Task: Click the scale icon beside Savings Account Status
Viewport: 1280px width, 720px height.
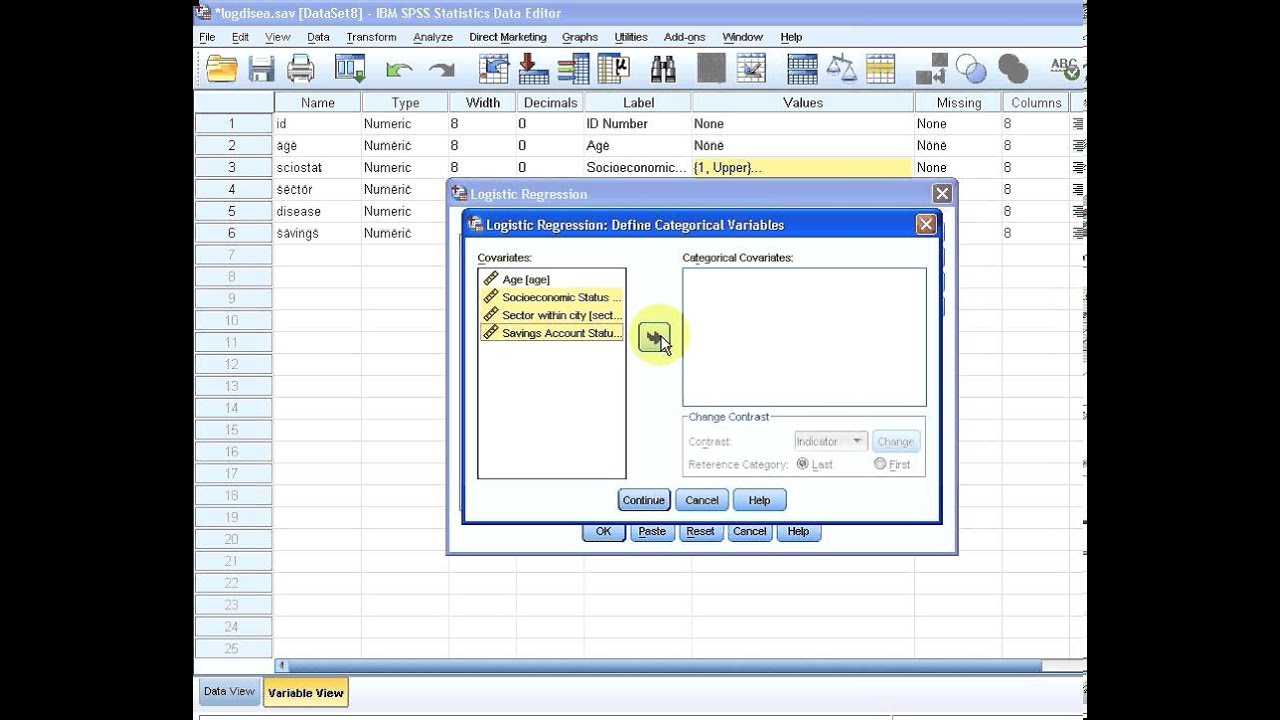Action: [x=490, y=333]
